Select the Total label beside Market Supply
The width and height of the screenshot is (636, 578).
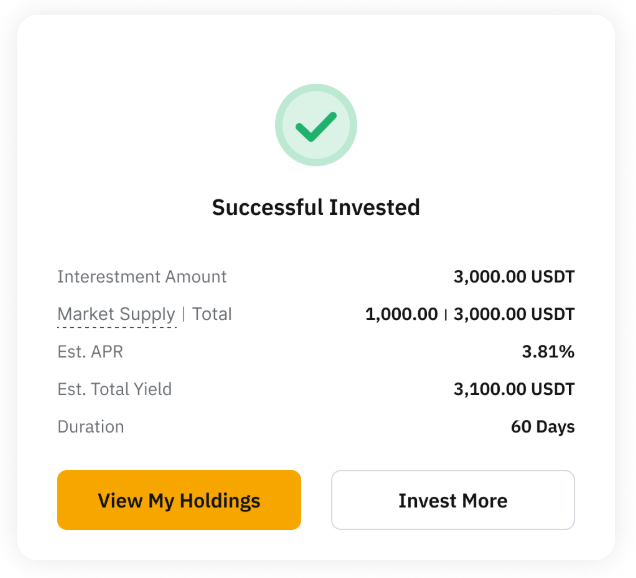pyautogui.click(x=212, y=314)
